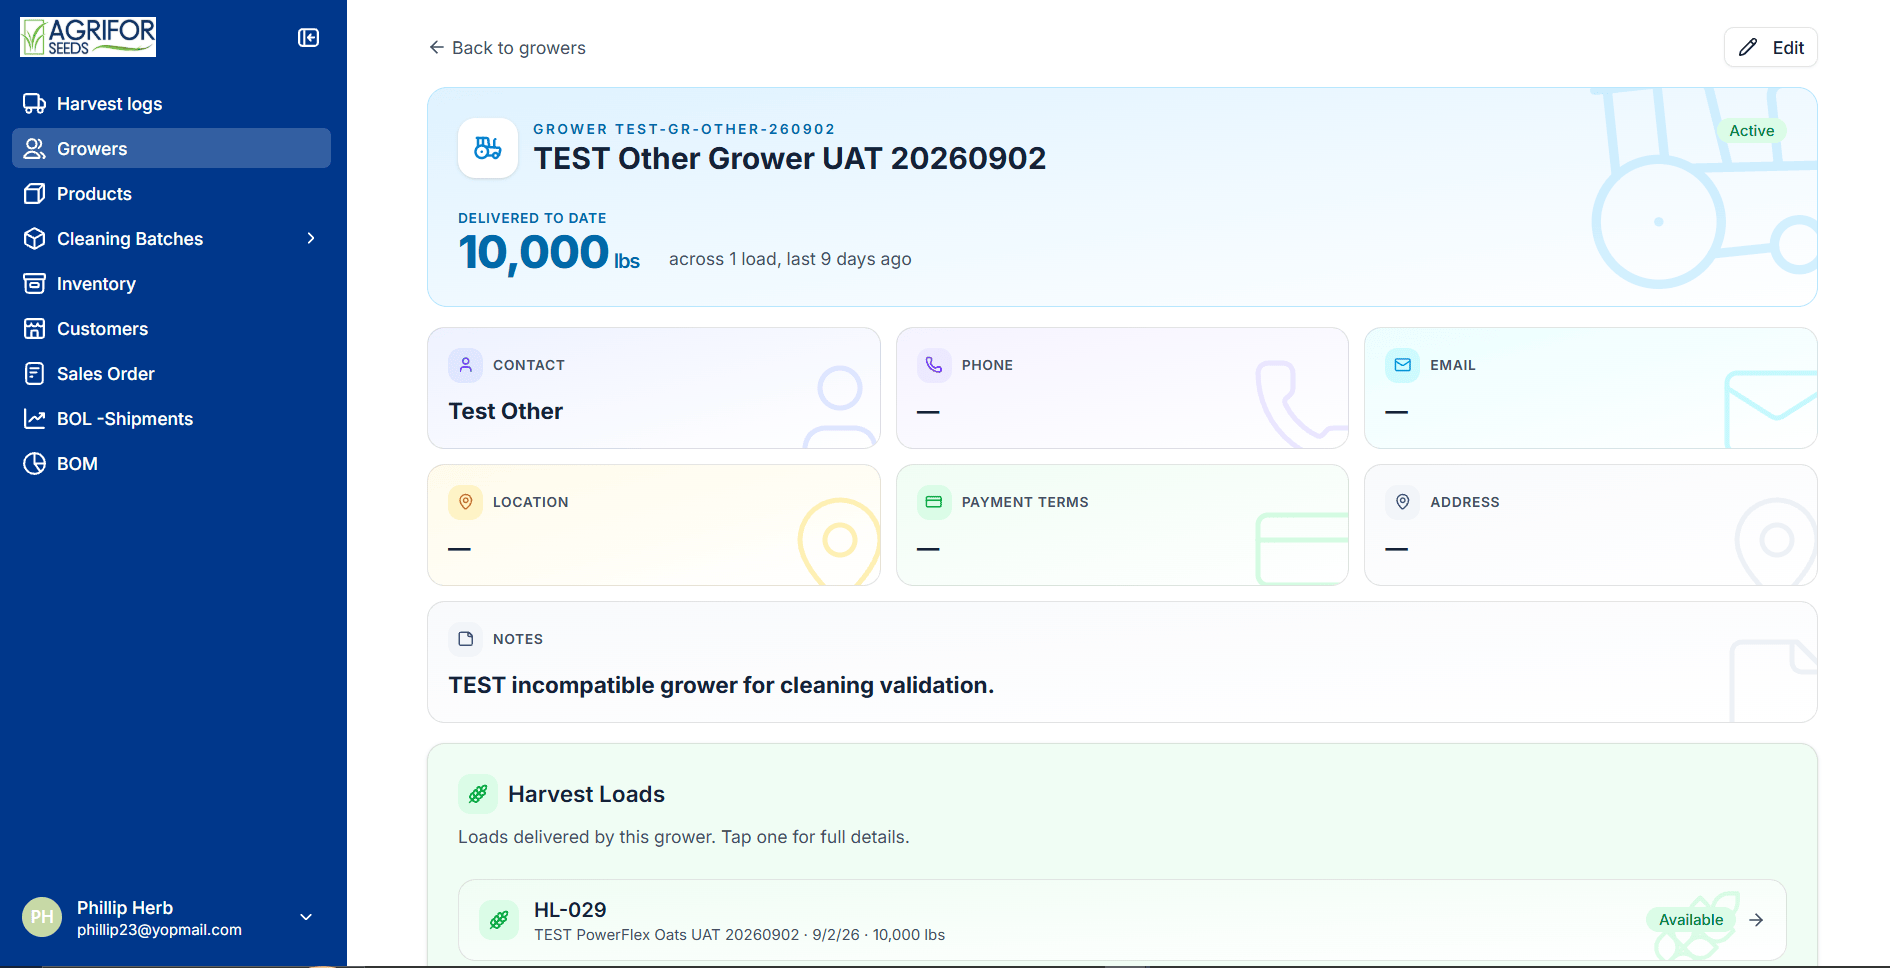Click the BOL -Shipments chart icon
This screenshot has height=968, width=1890.
pos(35,419)
